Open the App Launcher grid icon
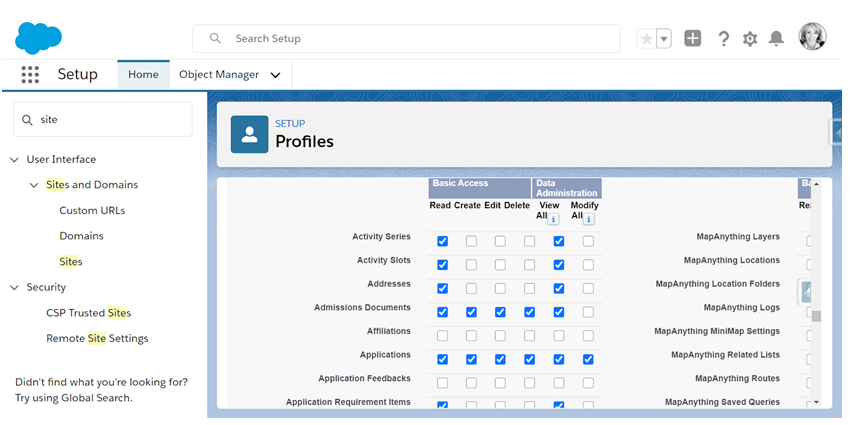Image resolution: width=854 pixels, height=425 pixels. pos(30,75)
